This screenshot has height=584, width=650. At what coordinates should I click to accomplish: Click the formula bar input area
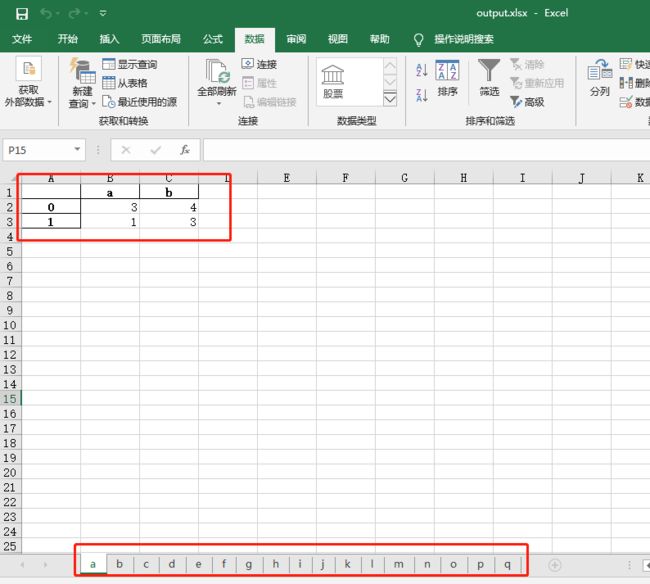pos(426,150)
